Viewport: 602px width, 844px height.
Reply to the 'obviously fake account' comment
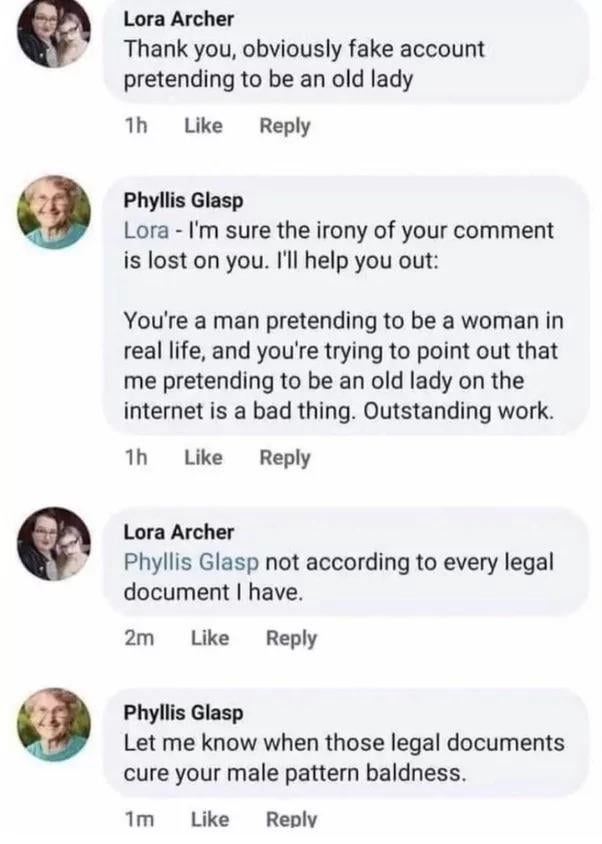284,126
